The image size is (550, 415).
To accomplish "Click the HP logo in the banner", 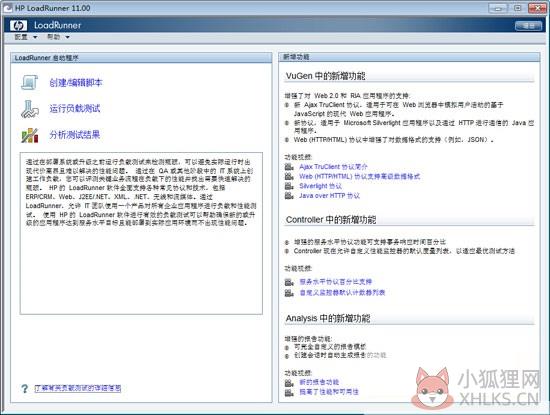I will click(18, 25).
